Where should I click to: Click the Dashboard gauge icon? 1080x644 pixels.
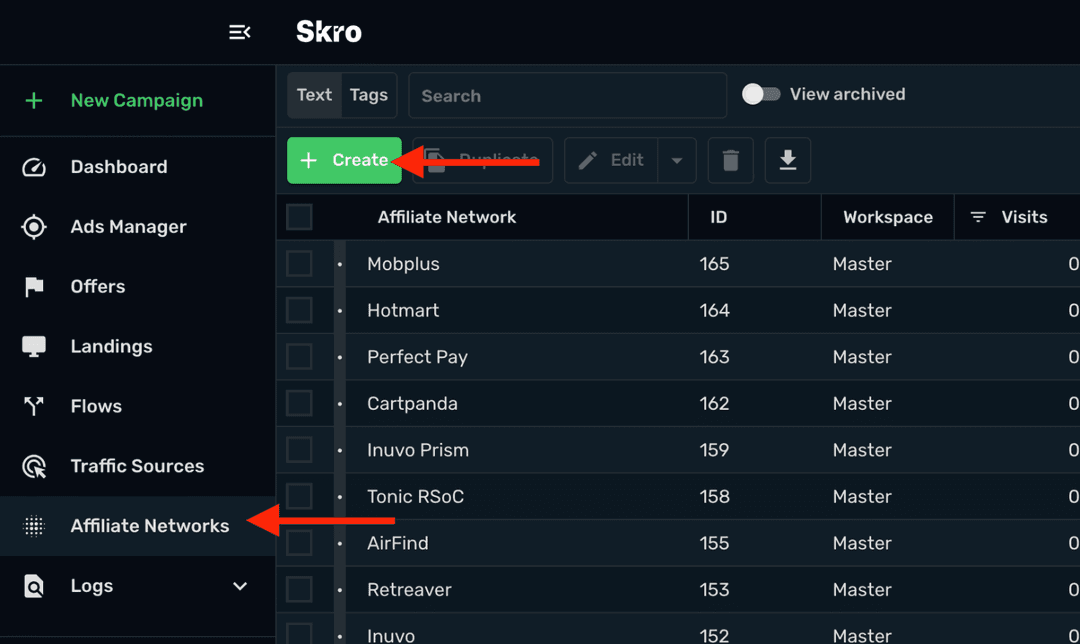(34, 167)
